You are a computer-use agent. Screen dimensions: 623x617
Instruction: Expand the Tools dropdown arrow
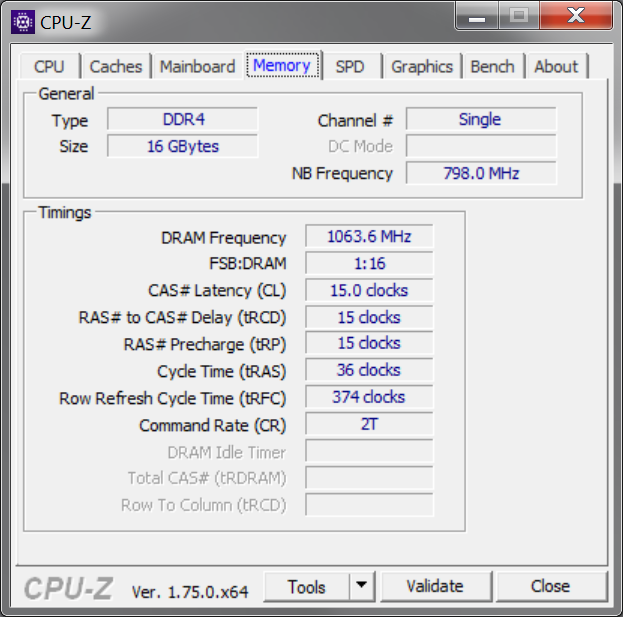[362, 586]
